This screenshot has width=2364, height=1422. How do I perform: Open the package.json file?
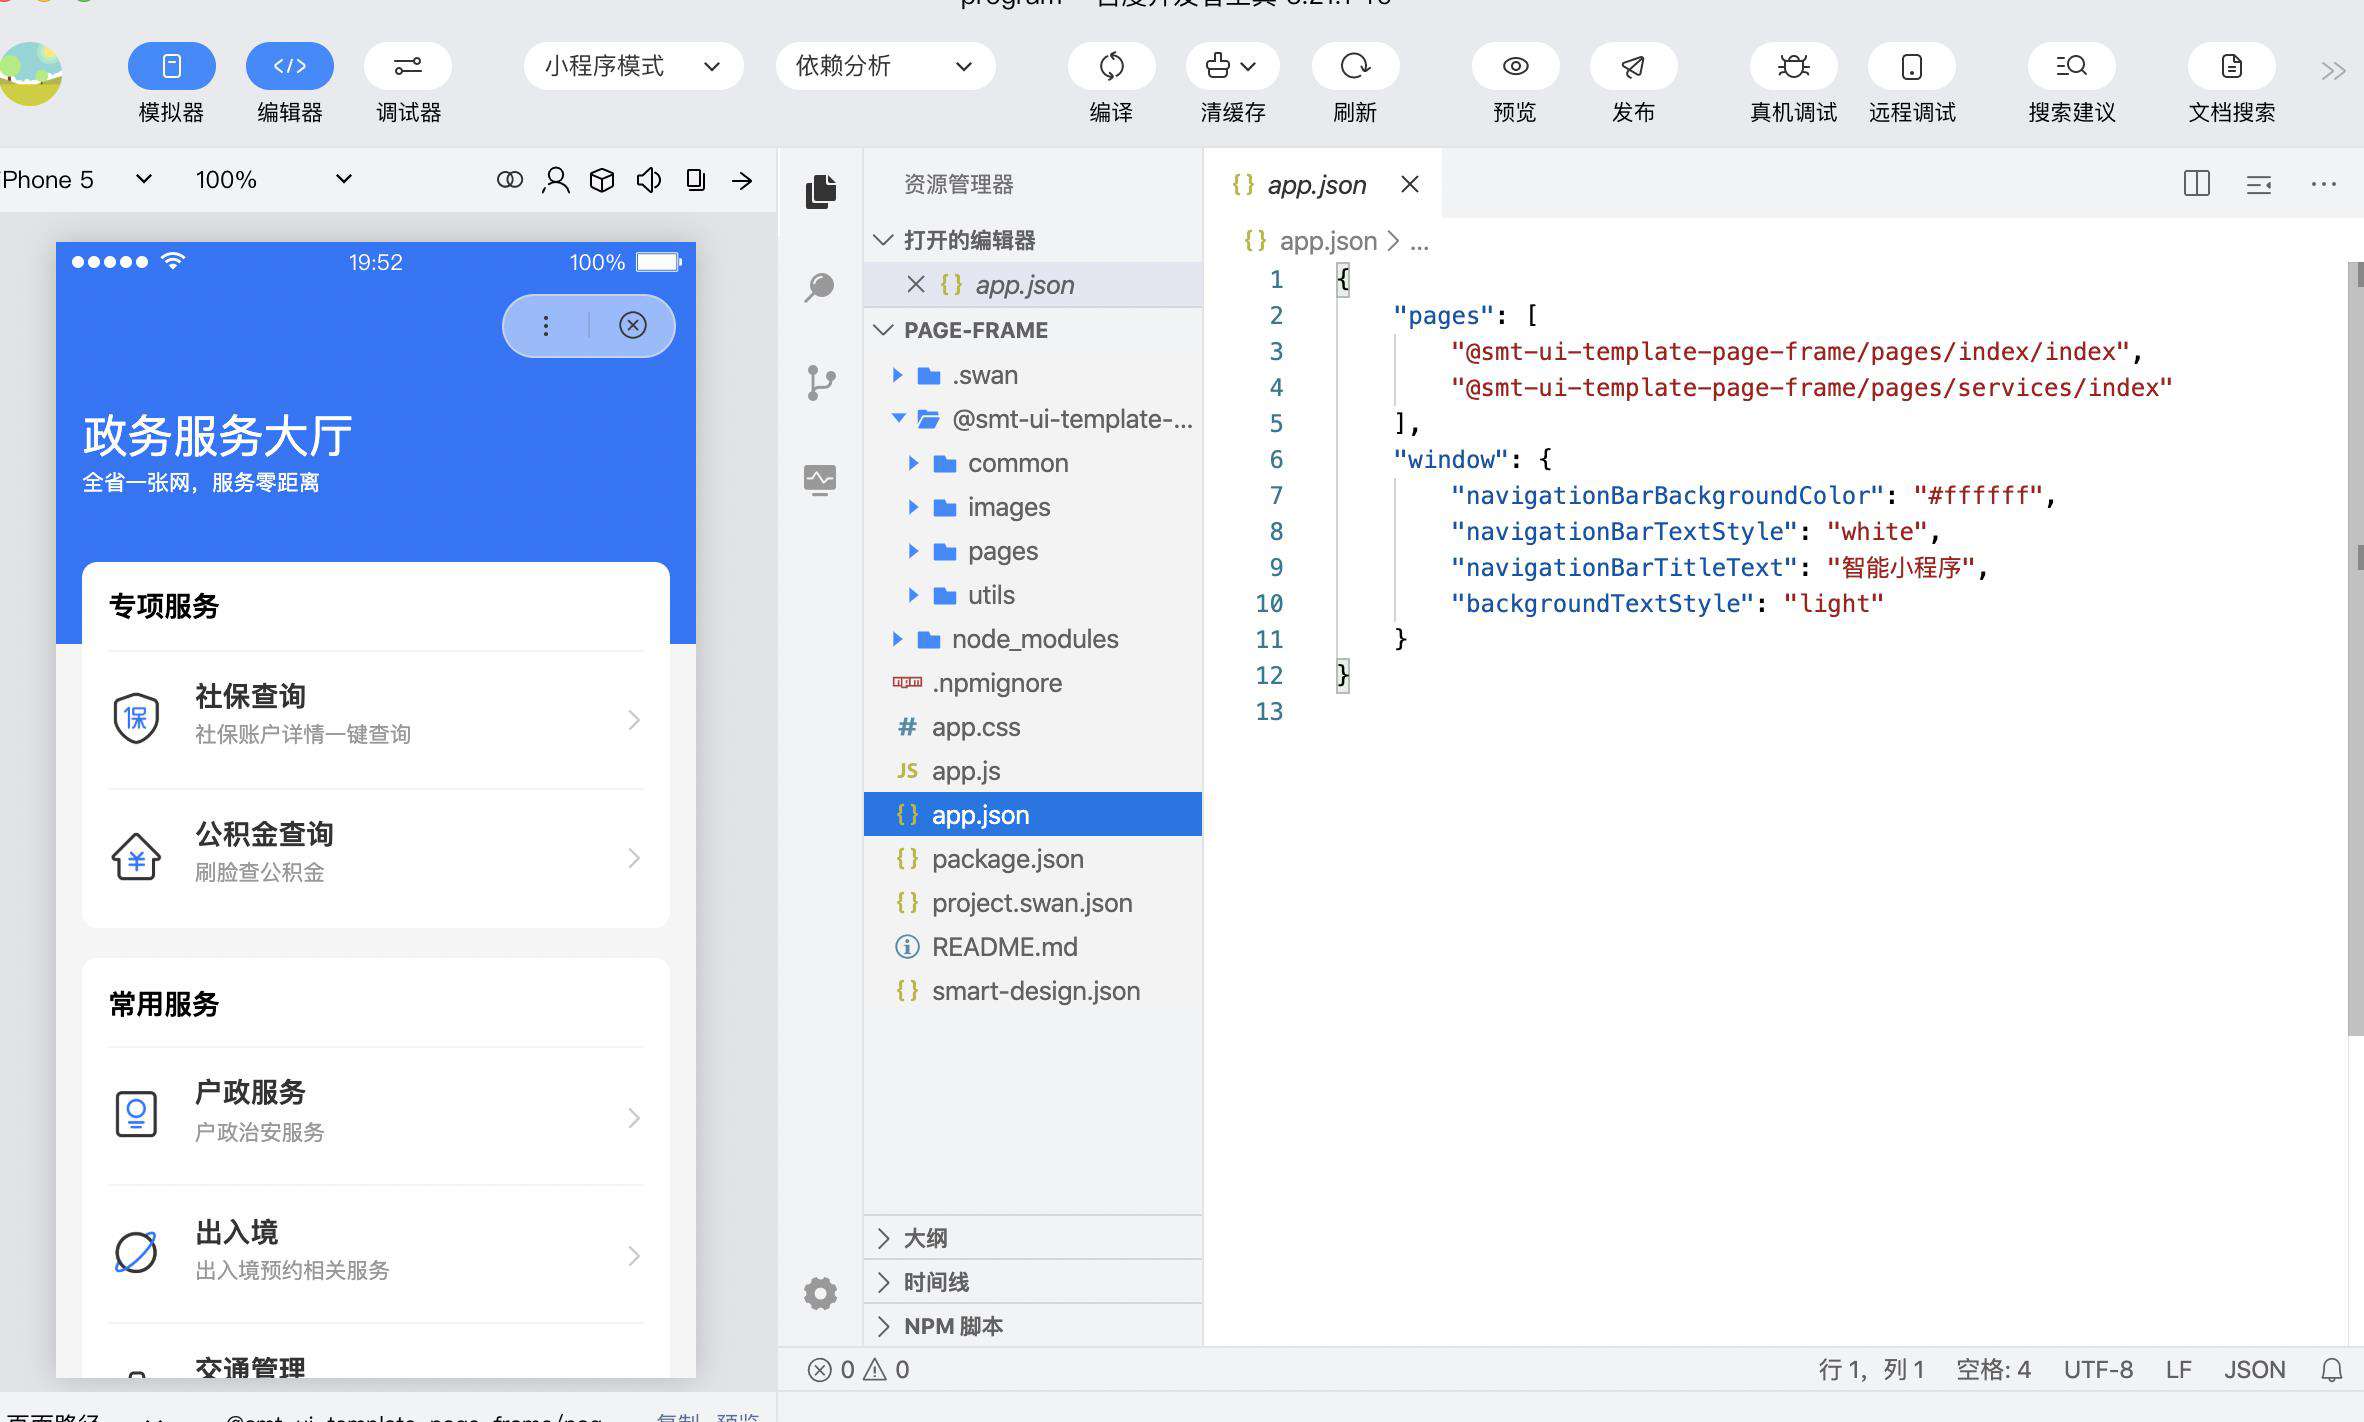point(1033,859)
